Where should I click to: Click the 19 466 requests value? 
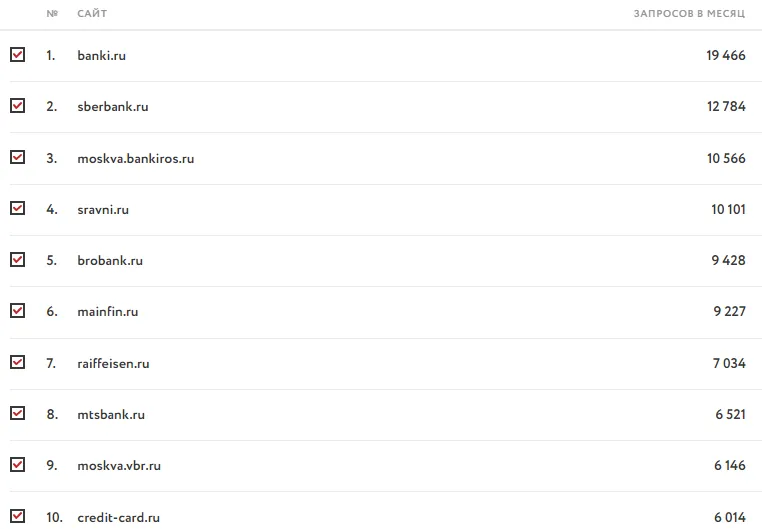click(726, 55)
